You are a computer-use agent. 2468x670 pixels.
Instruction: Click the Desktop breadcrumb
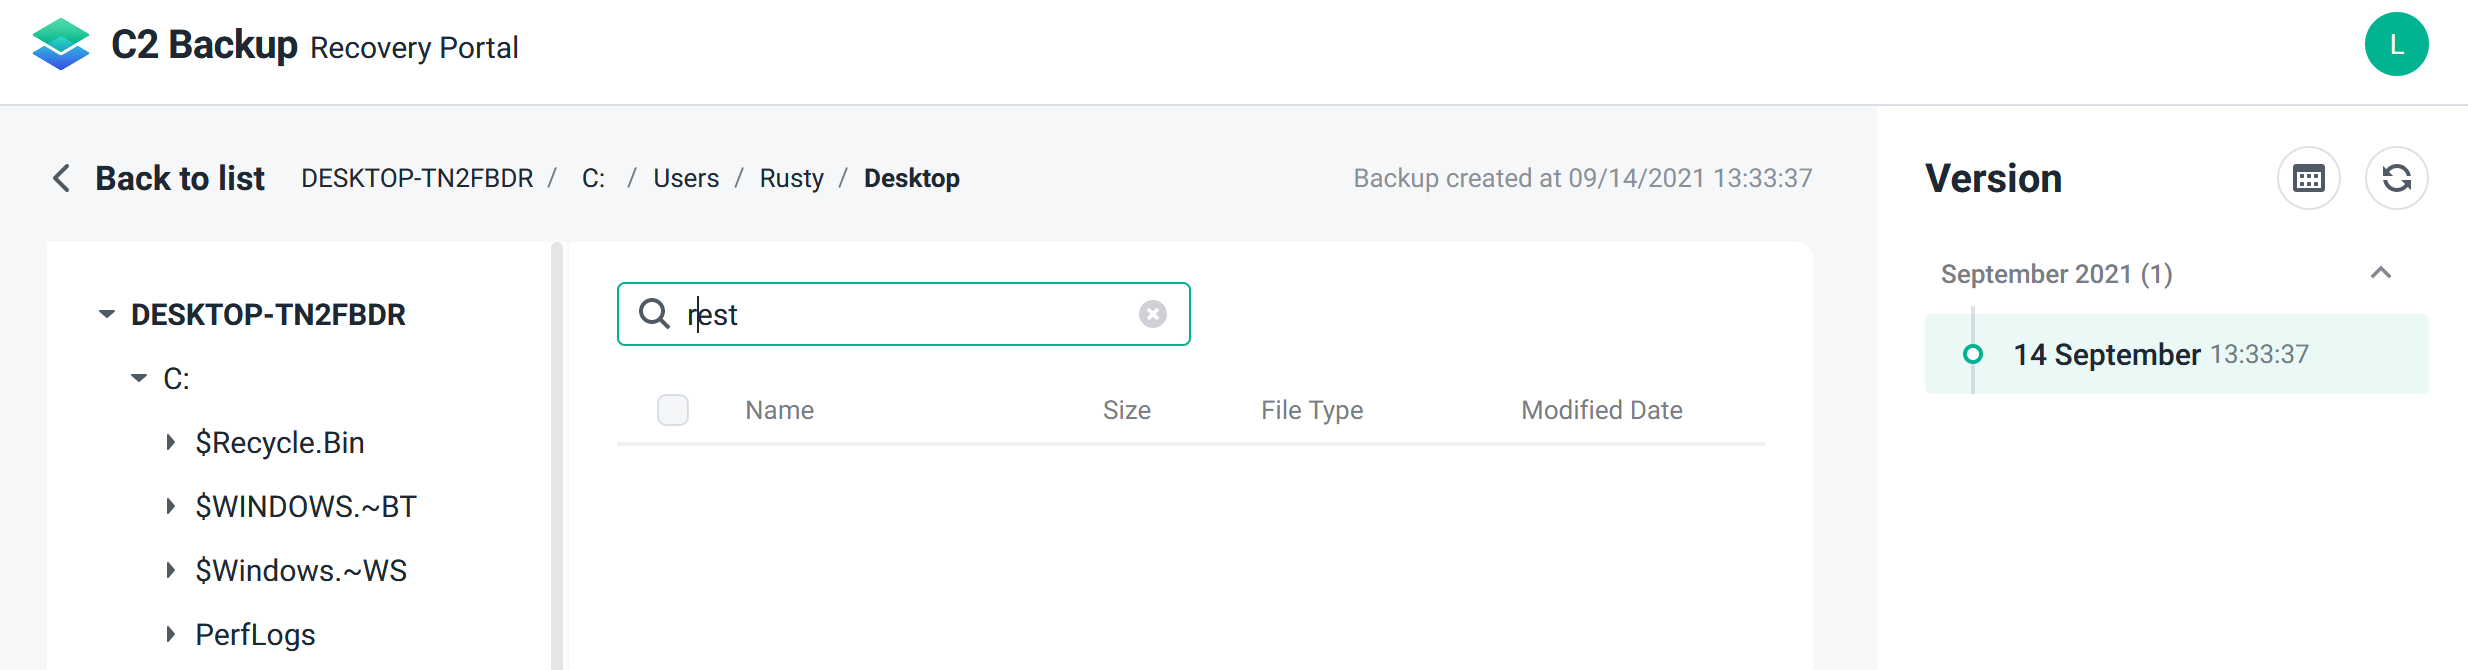912,178
